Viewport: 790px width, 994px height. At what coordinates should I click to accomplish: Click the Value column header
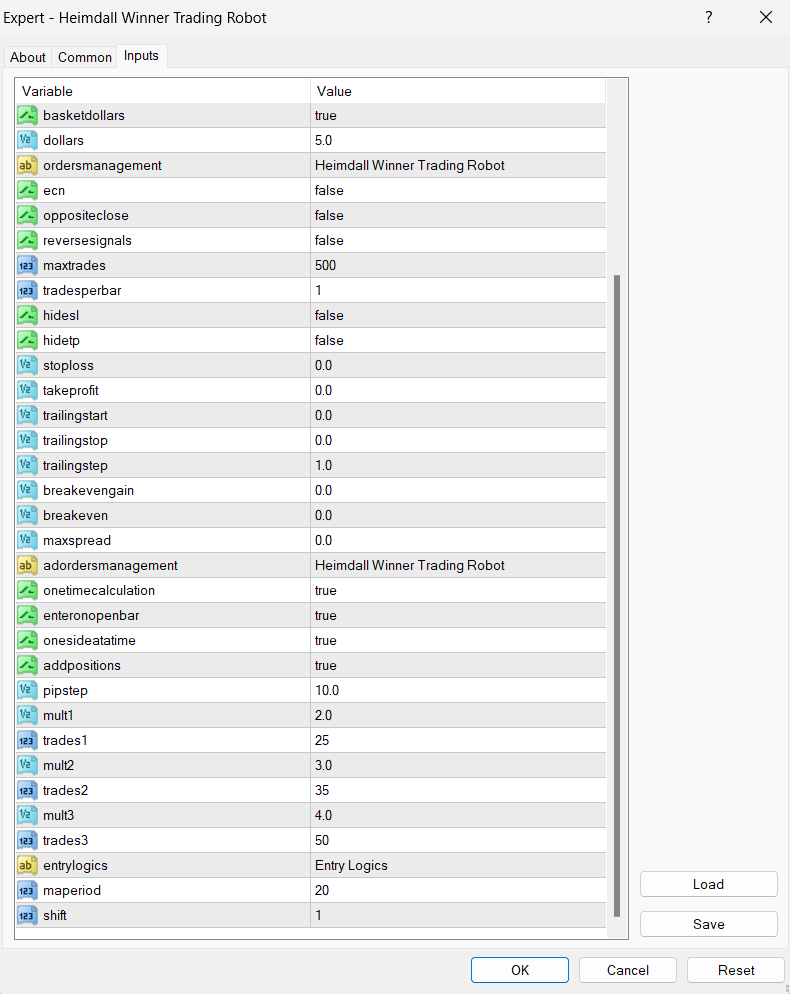click(458, 91)
